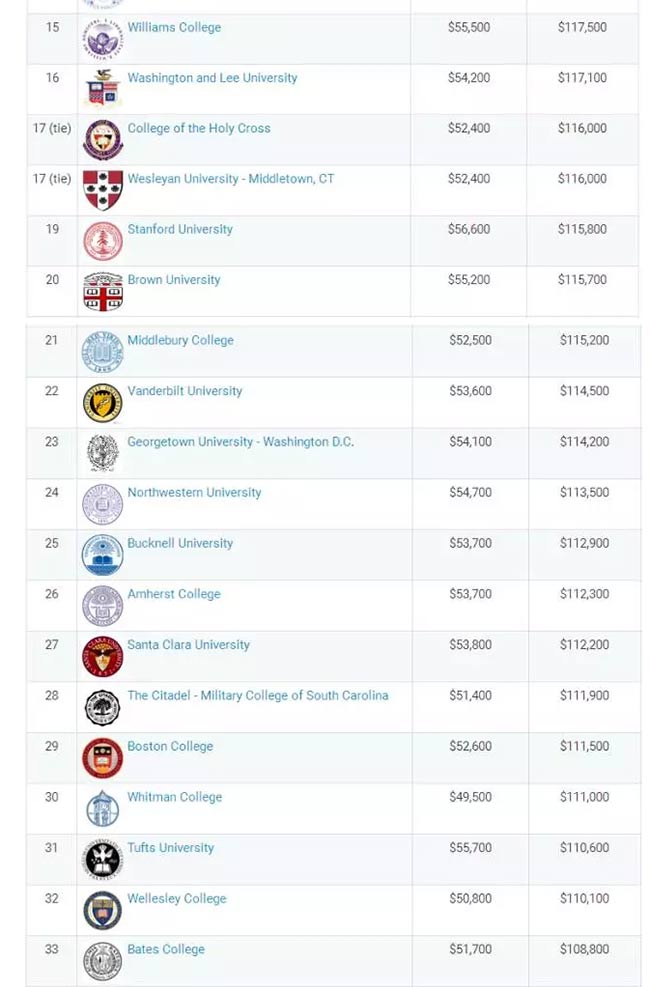Click the Washington and Lee University crest
Viewport: 650px width, 987px height.
click(103, 89)
